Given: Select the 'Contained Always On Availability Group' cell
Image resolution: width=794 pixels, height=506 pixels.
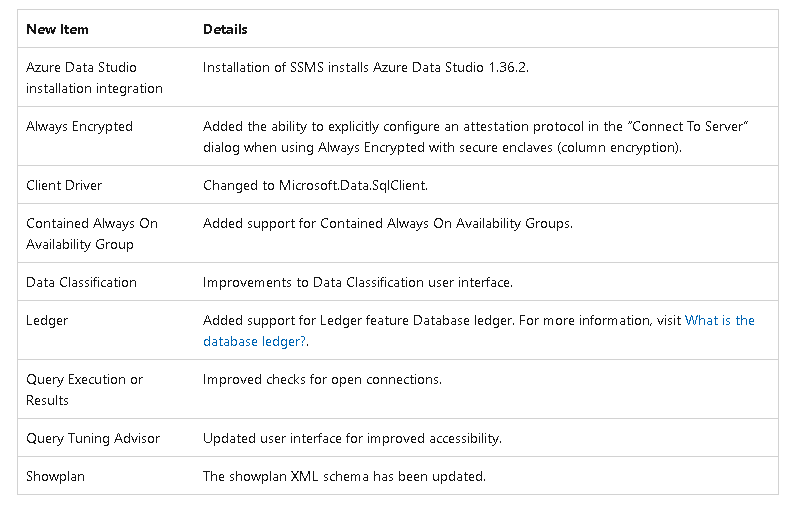Looking at the screenshot, I should point(92,233).
